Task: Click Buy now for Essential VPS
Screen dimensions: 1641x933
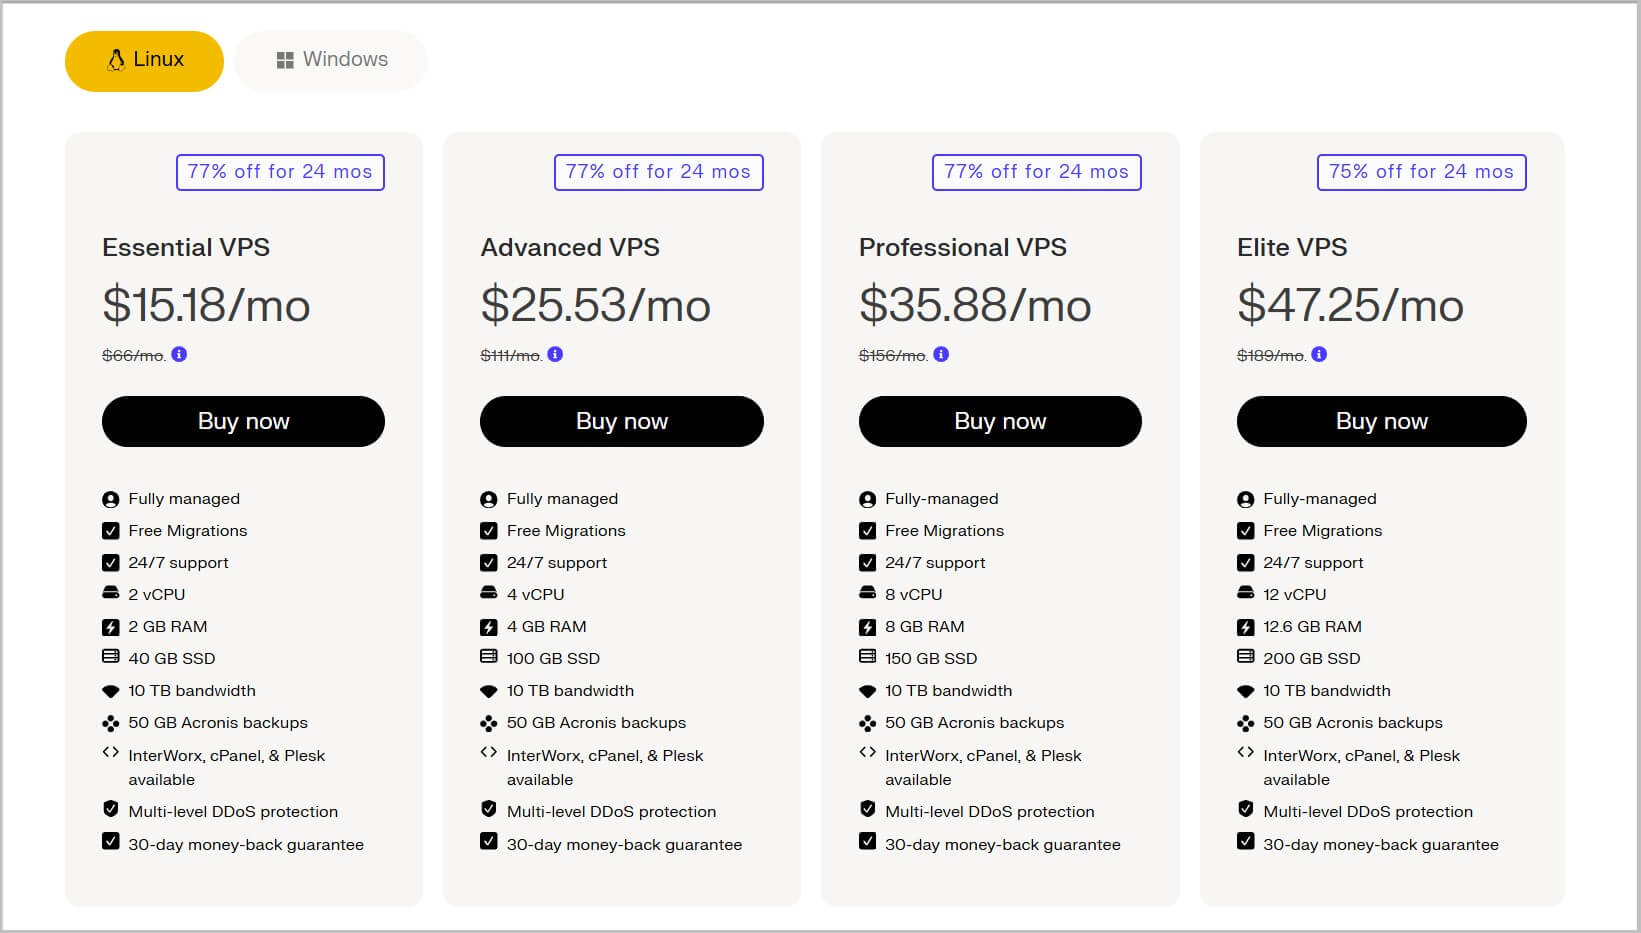Action: pyautogui.click(x=243, y=421)
